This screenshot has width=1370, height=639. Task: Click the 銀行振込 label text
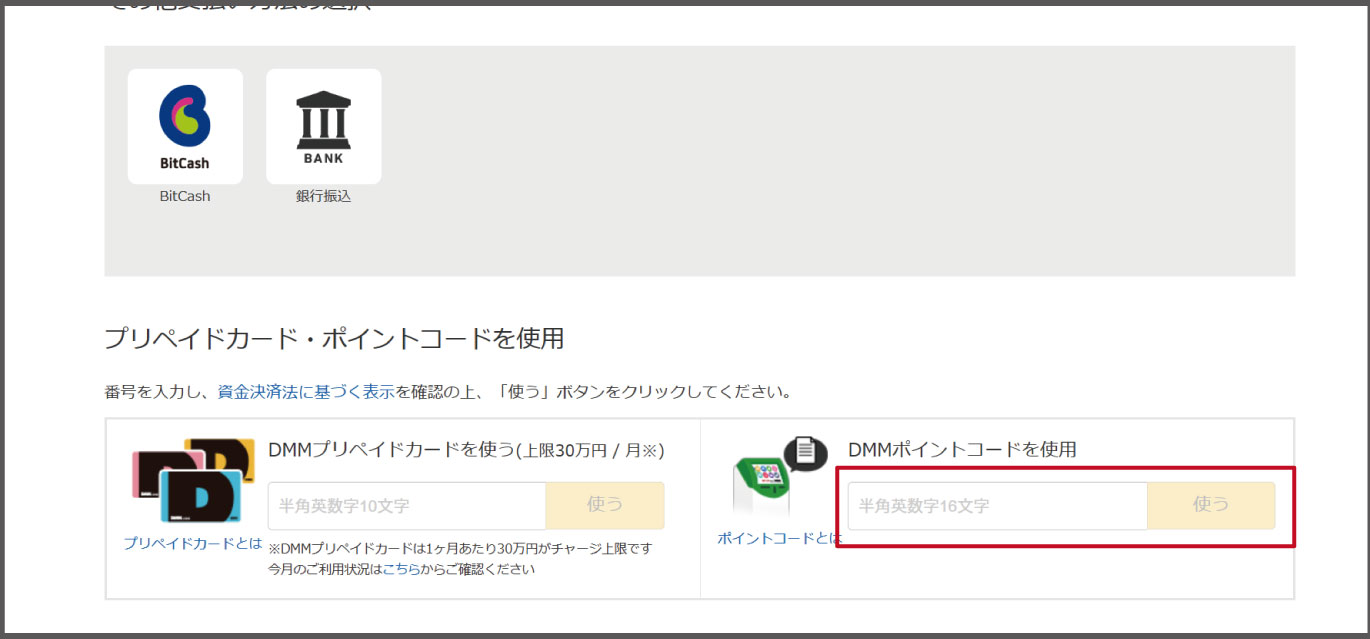[322, 196]
